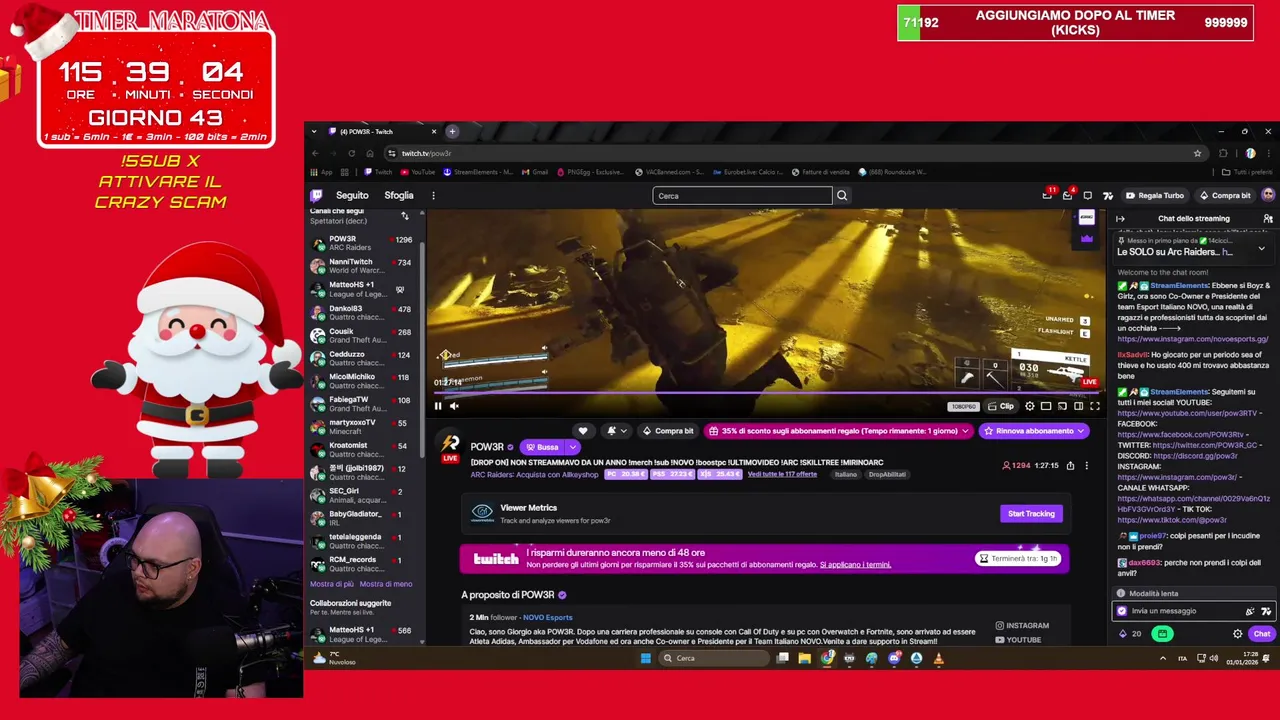Click the green channel points icon
This screenshot has height=720, width=1280.
(x=1162, y=634)
